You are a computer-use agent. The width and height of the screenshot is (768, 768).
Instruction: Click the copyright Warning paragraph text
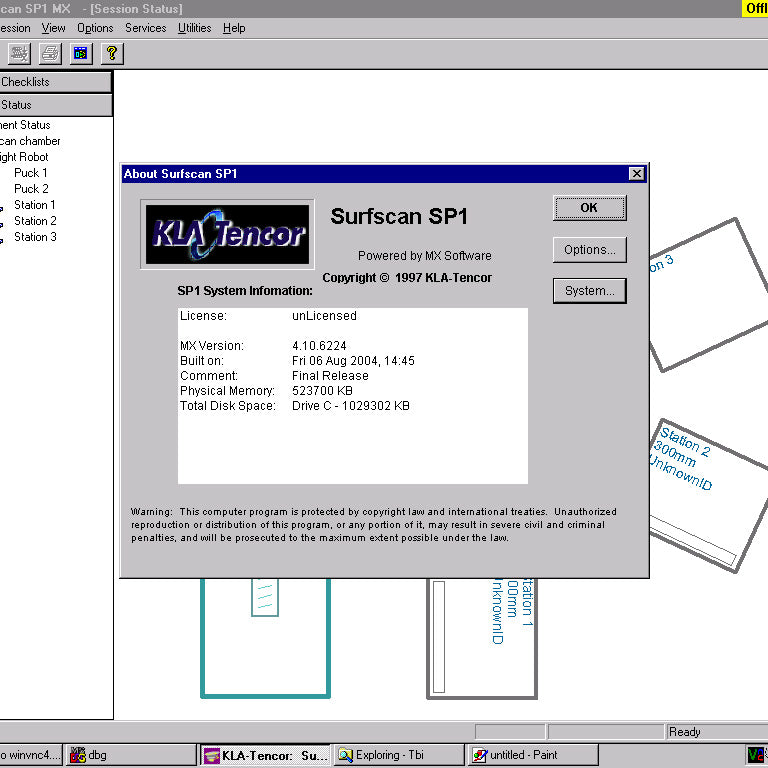[374, 525]
